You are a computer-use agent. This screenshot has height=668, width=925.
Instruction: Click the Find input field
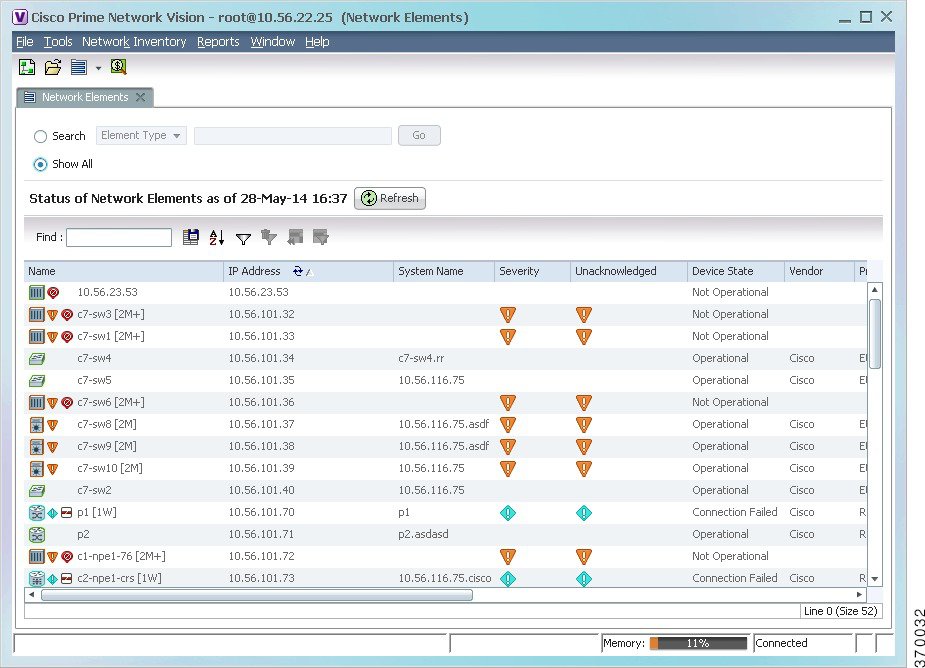pos(119,238)
